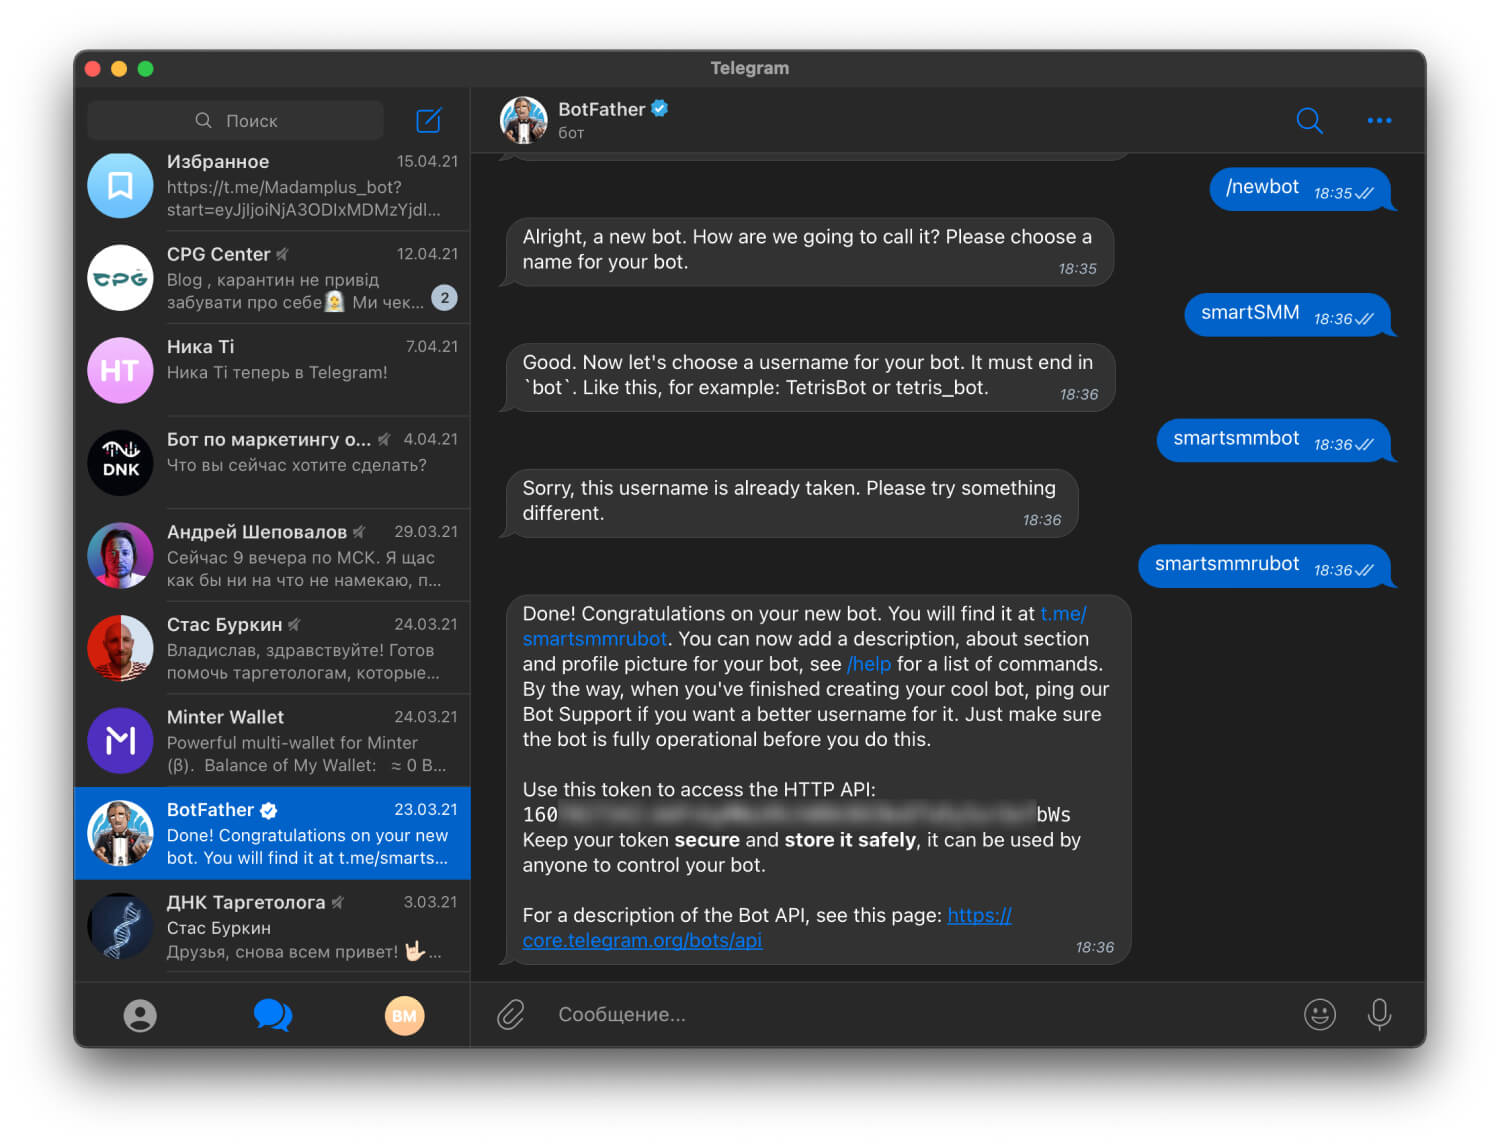Open the emoji picker smiley icon
This screenshot has height=1146, width=1500.
coord(1320,1014)
